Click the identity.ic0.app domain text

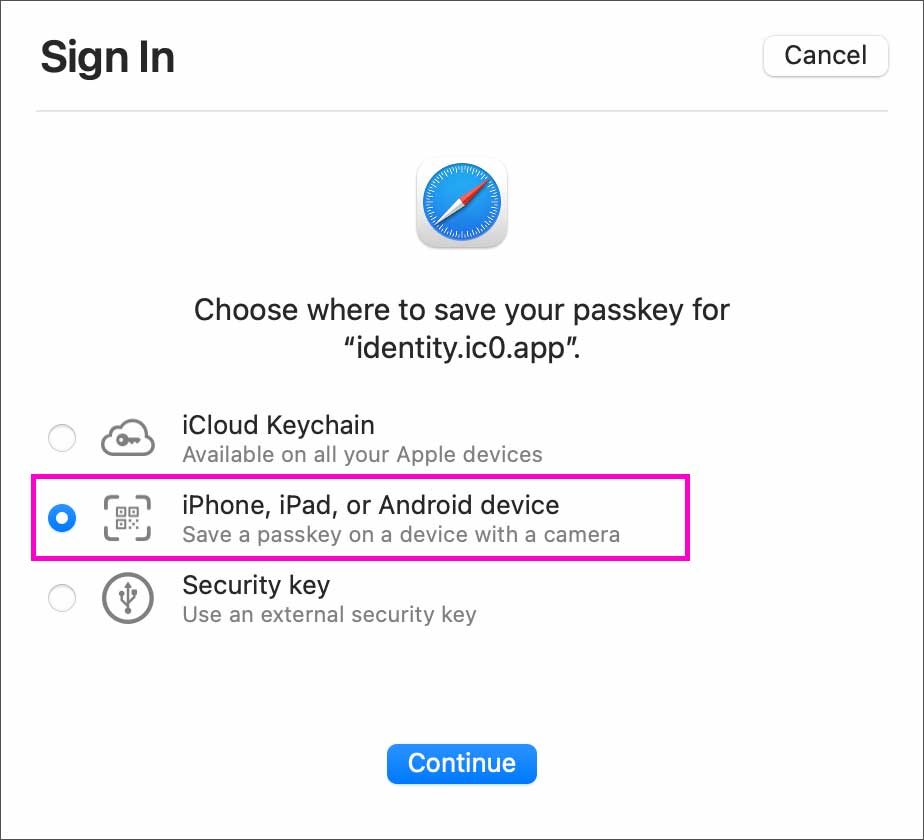(x=461, y=348)
